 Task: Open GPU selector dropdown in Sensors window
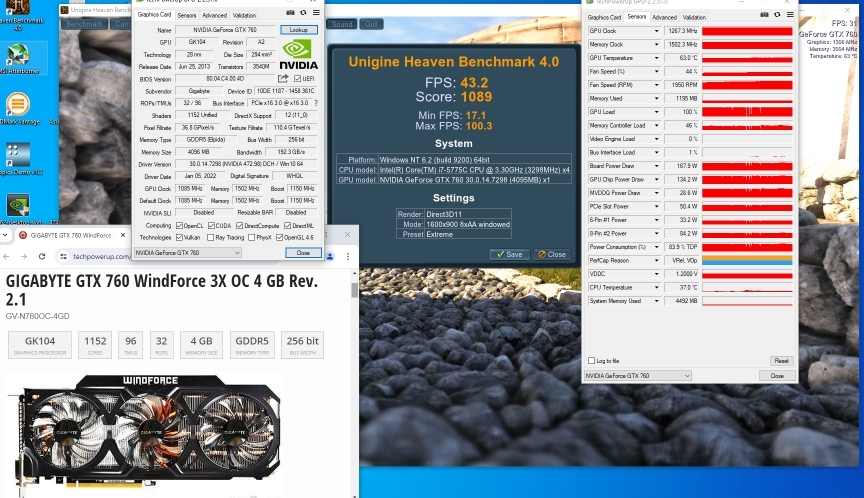pyautogui.click(x=638, y=376)
